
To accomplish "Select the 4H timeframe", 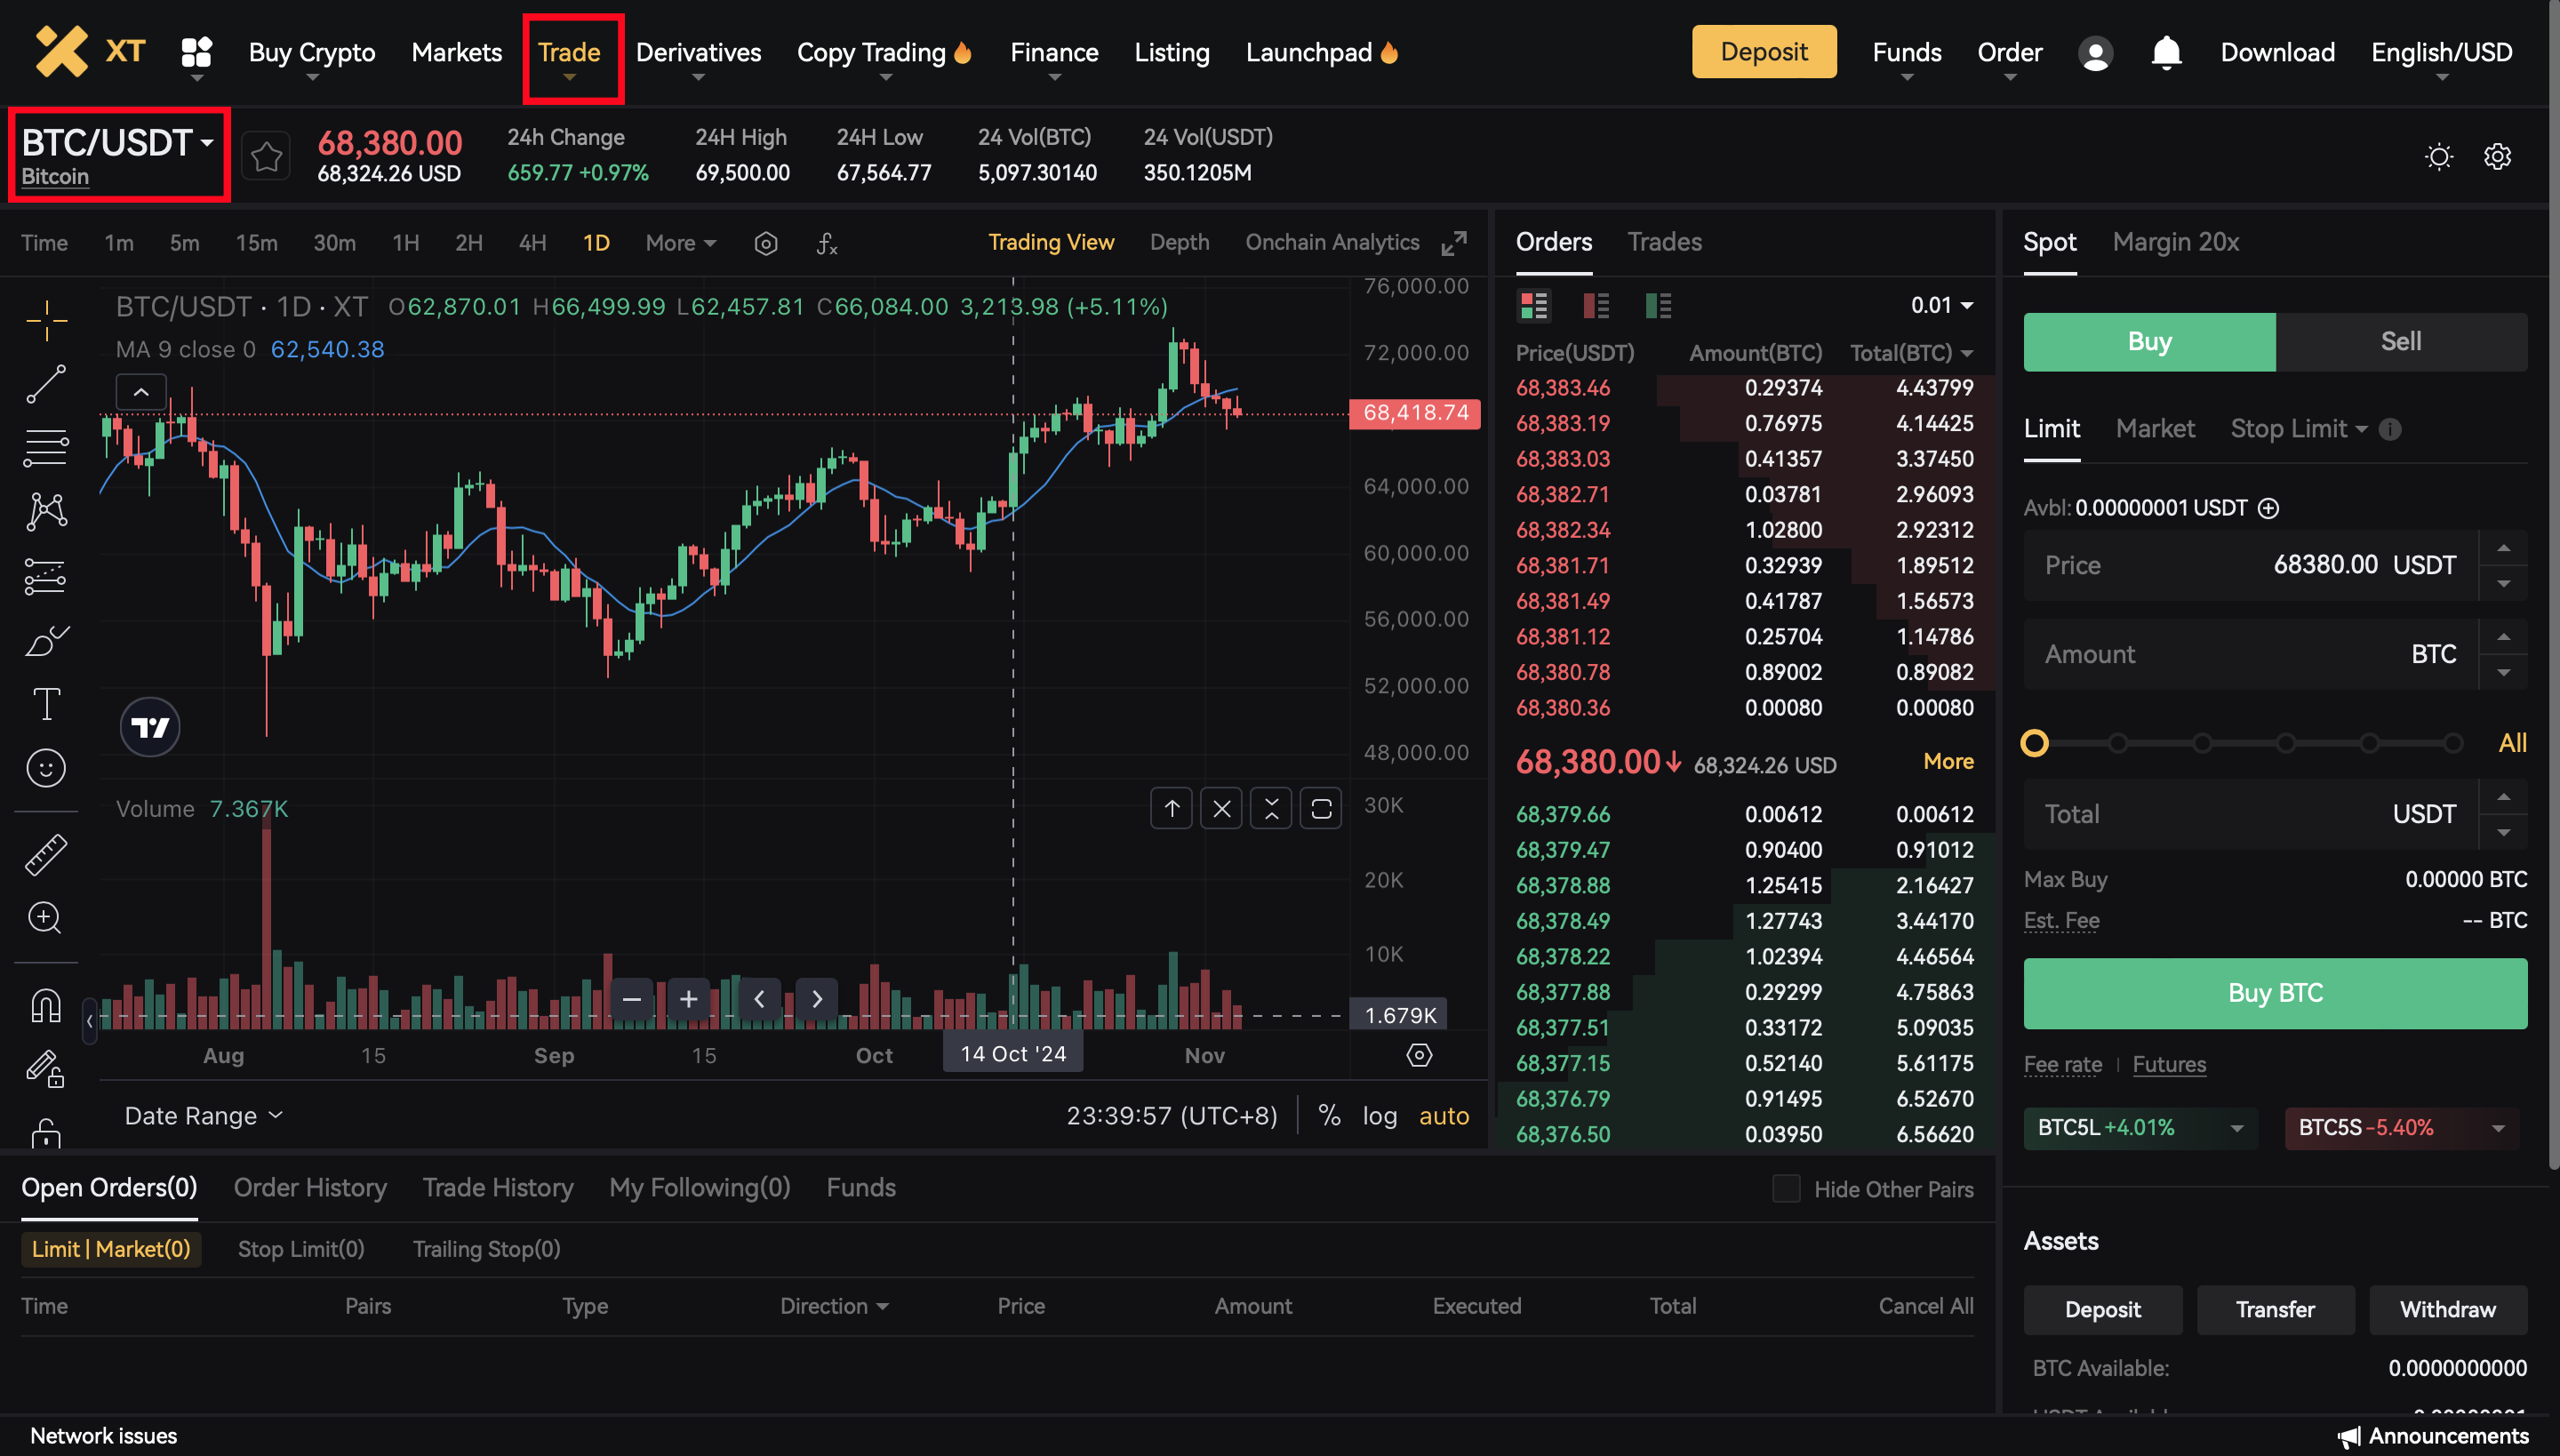I will 532,243.
